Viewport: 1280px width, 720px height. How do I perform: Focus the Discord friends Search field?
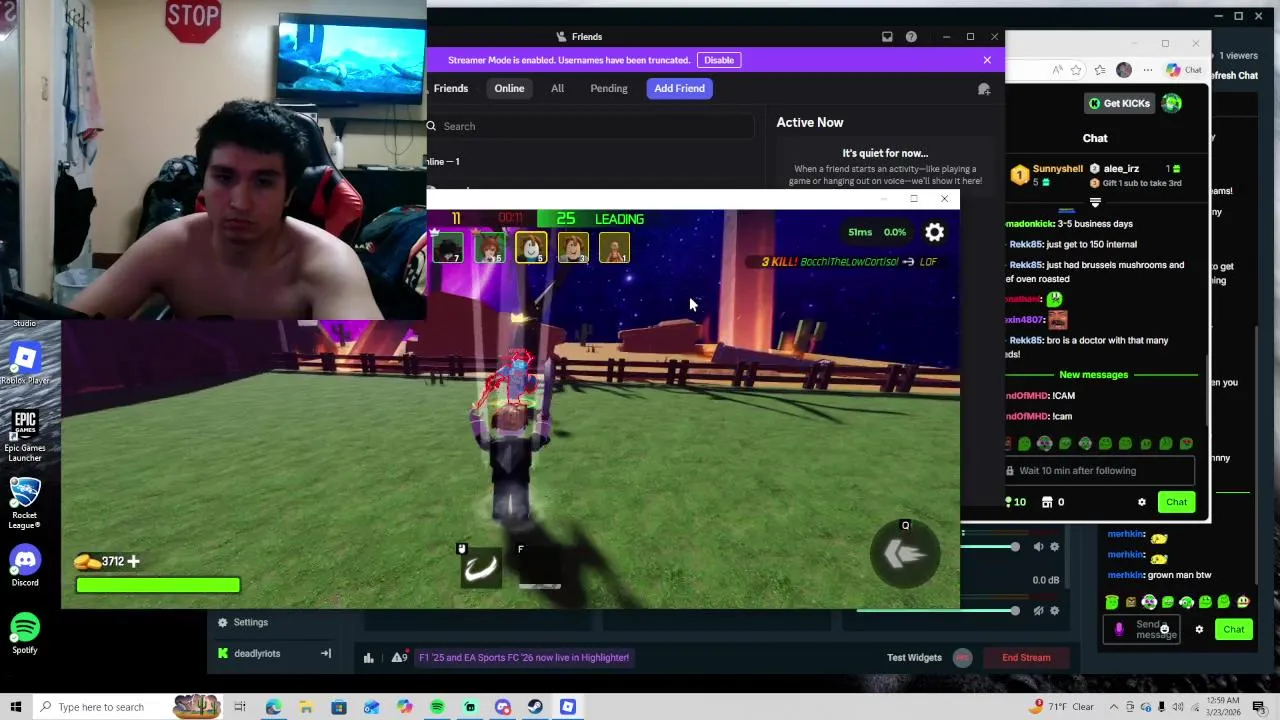coord(590,126)
